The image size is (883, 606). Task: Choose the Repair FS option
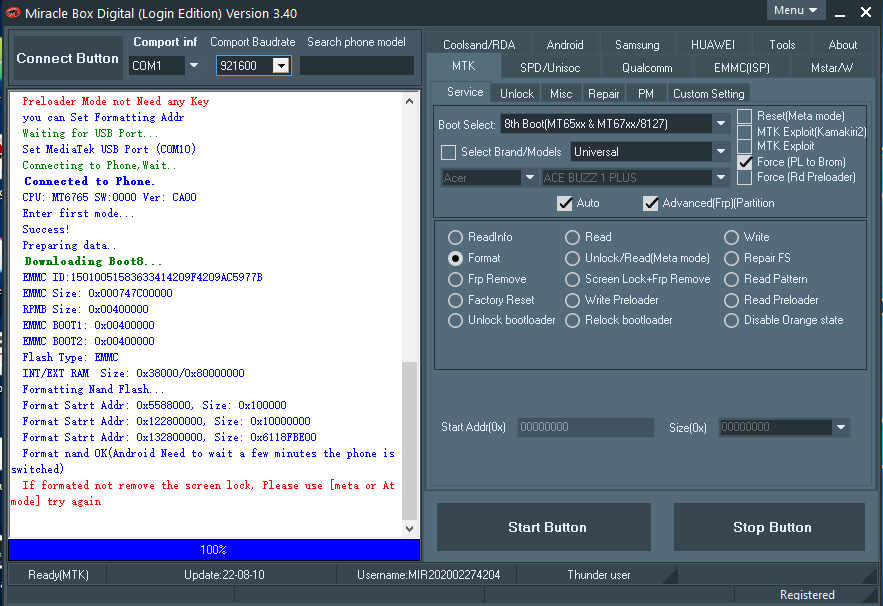pos(731,258)
